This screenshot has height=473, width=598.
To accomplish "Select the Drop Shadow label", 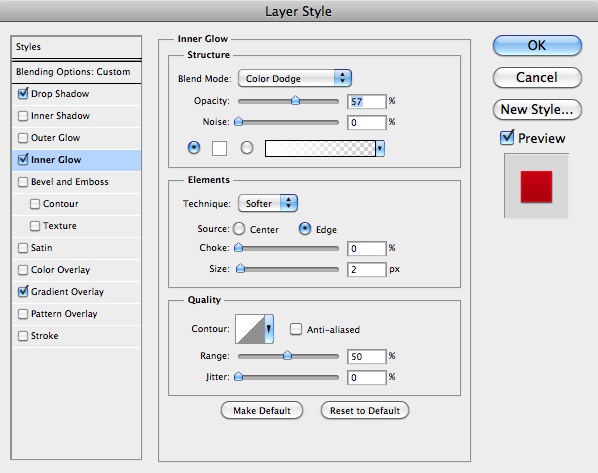I will coord(60,93).
